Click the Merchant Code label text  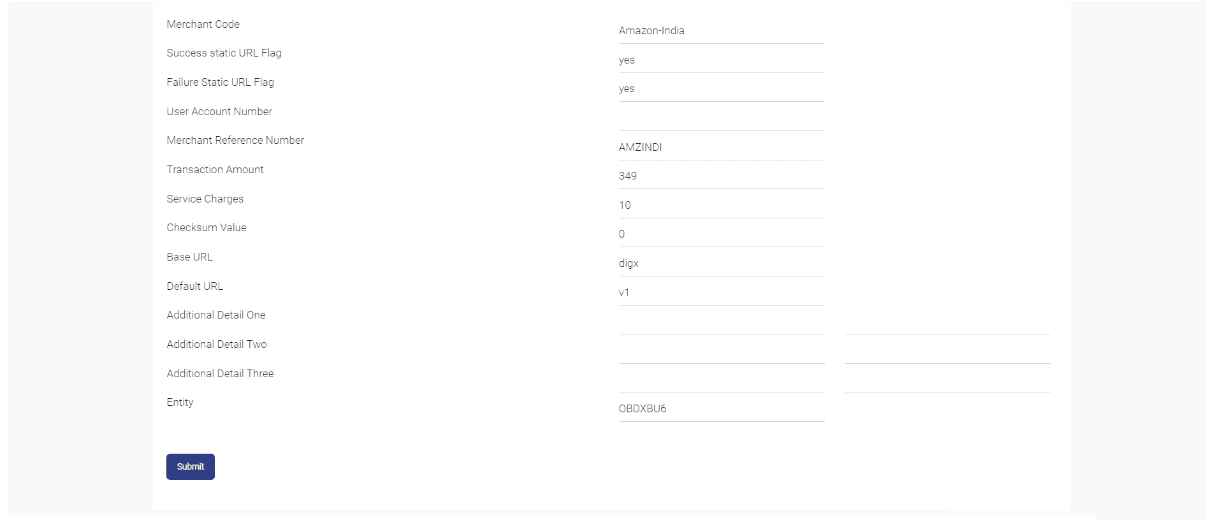tap(203, 24)
